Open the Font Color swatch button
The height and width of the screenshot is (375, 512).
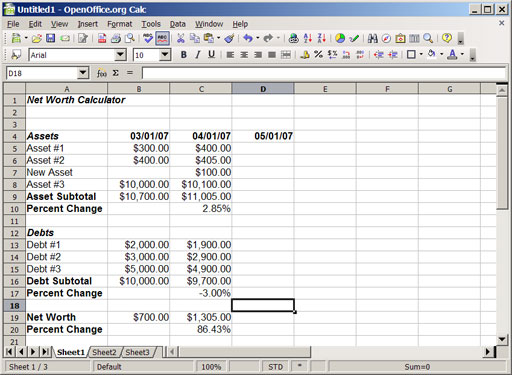(452, 55)
